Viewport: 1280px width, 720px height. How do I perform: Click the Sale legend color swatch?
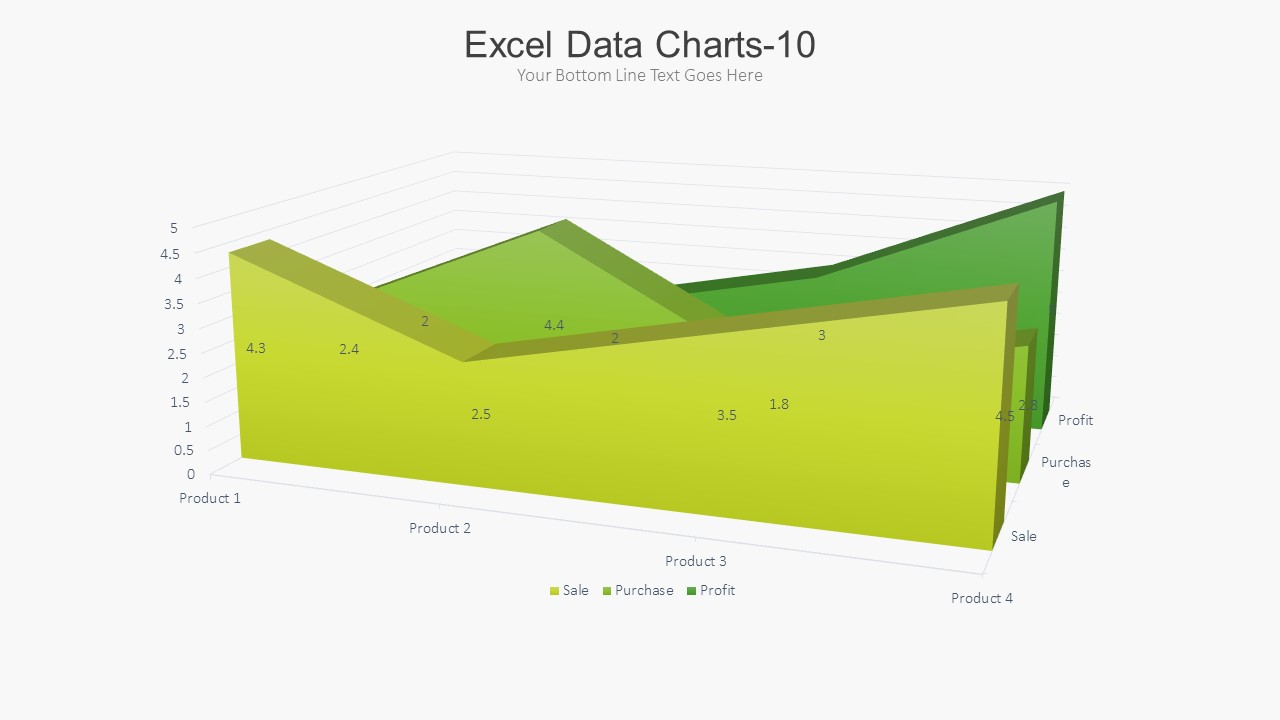pos(555,591)
